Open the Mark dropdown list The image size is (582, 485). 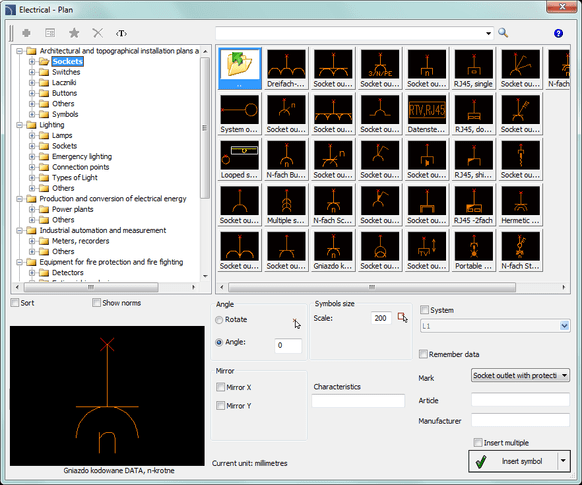click(x=520, y=375)
